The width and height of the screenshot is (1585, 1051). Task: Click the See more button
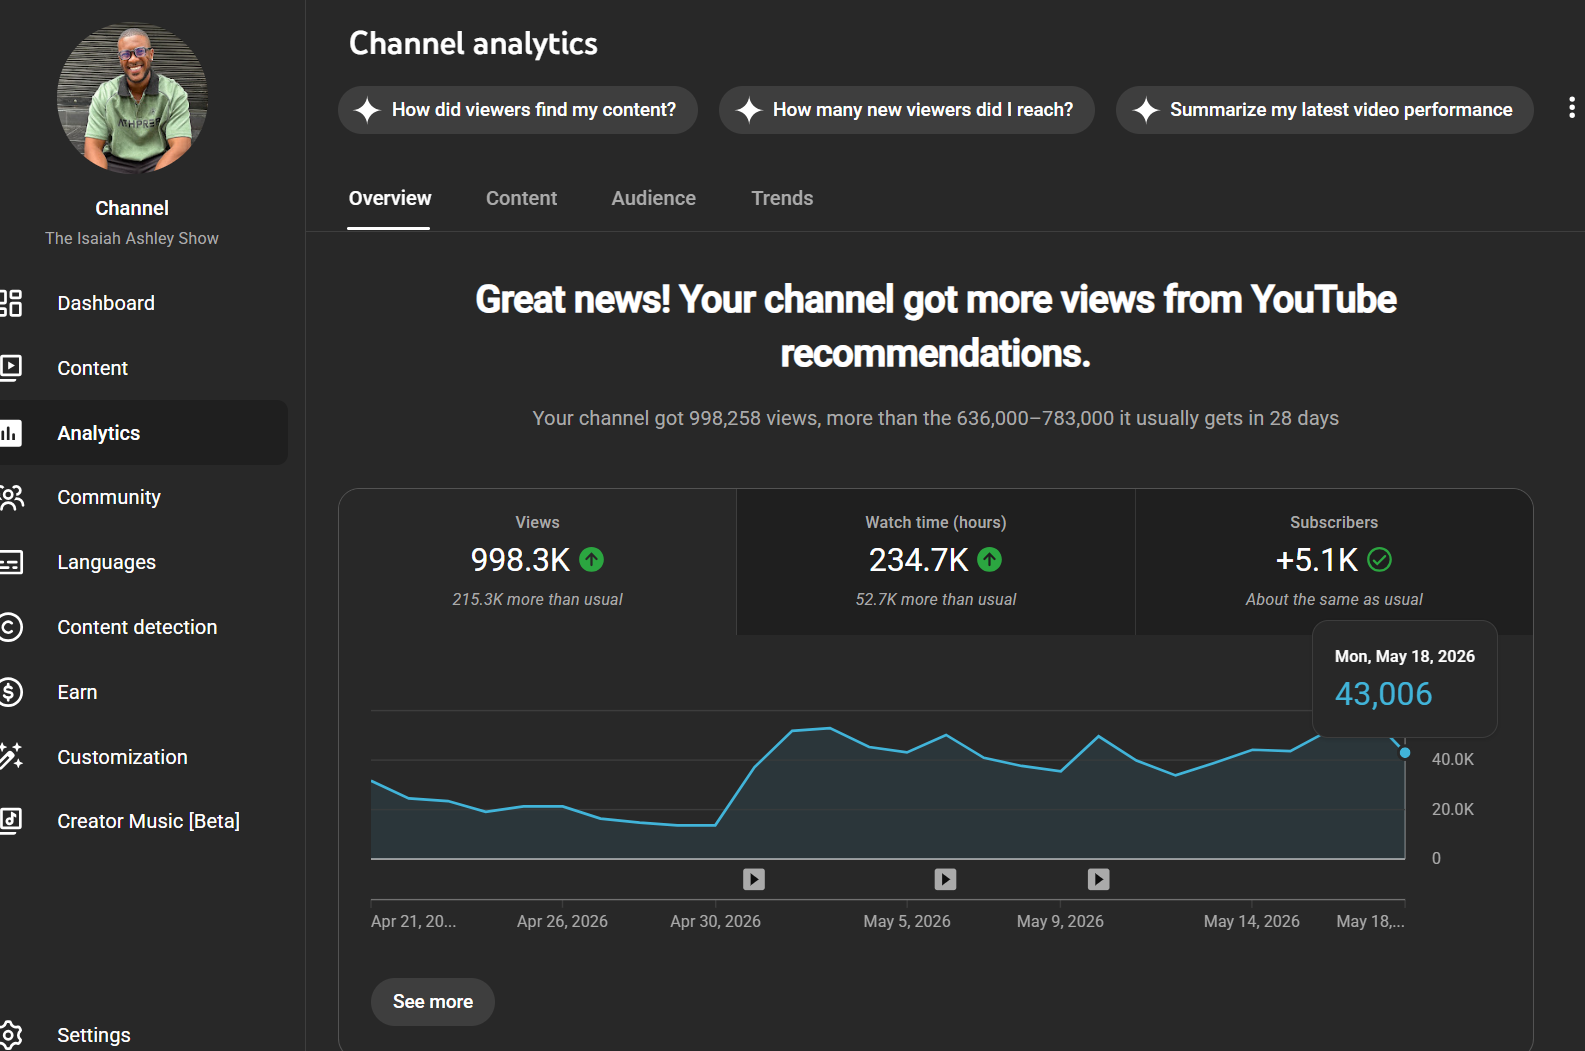click(x=433, y=1002)
